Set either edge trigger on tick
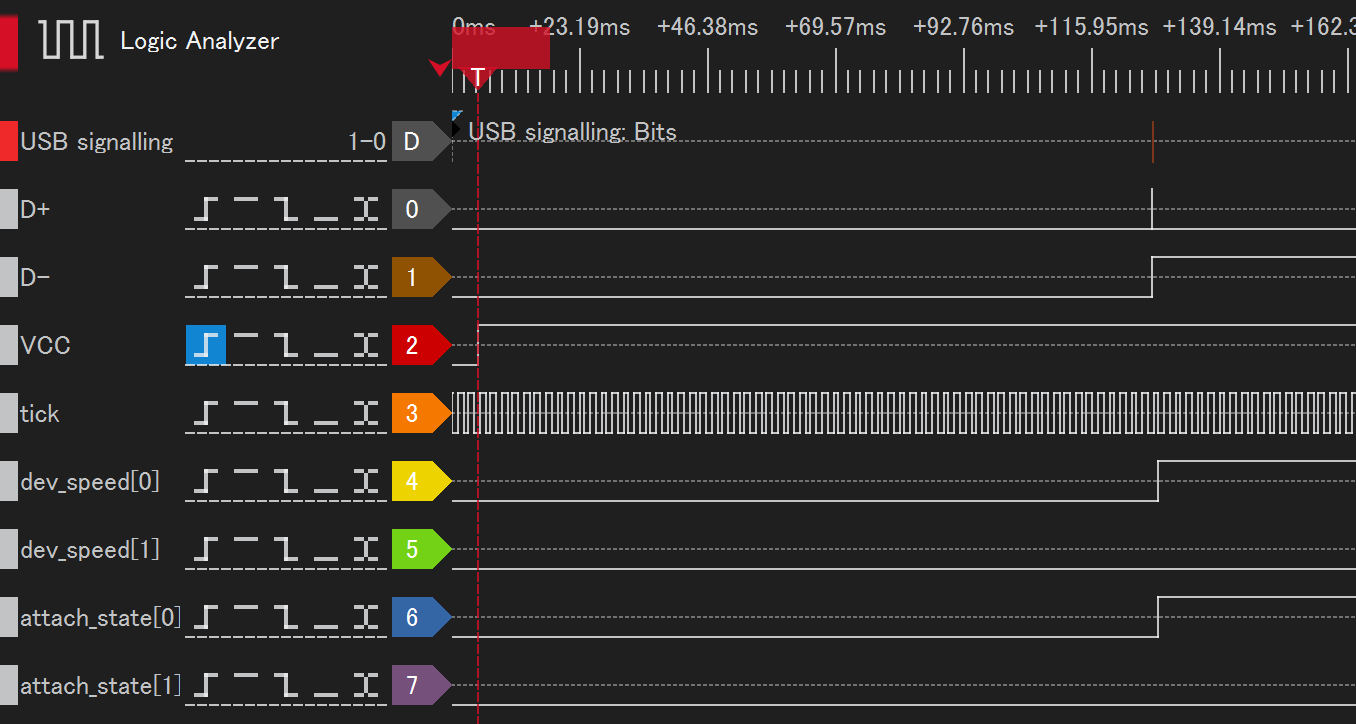The image size is (1356, 724). tap(366, 413)
